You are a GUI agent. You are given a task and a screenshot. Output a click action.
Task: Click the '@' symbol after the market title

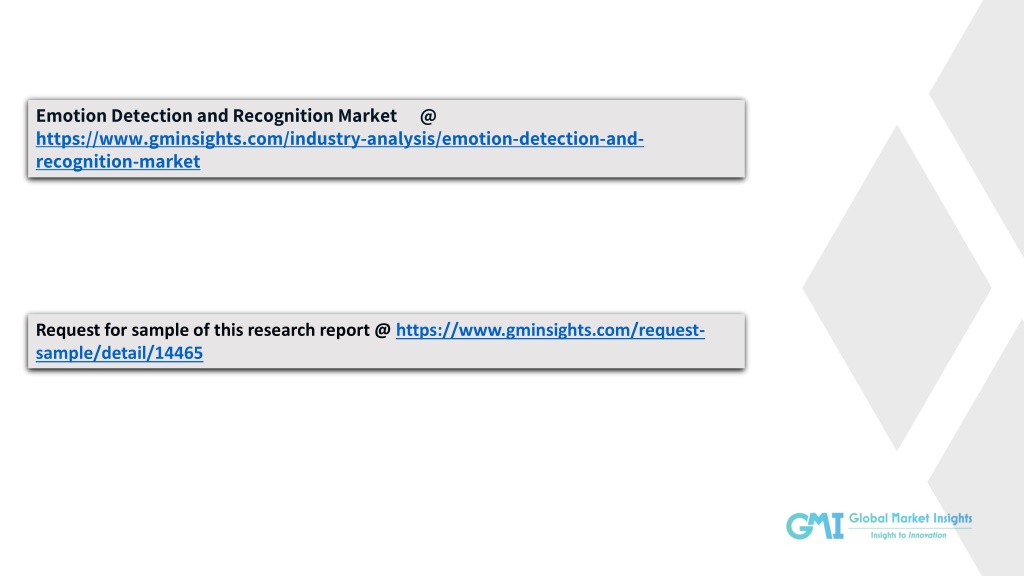[x=428, y=116]
